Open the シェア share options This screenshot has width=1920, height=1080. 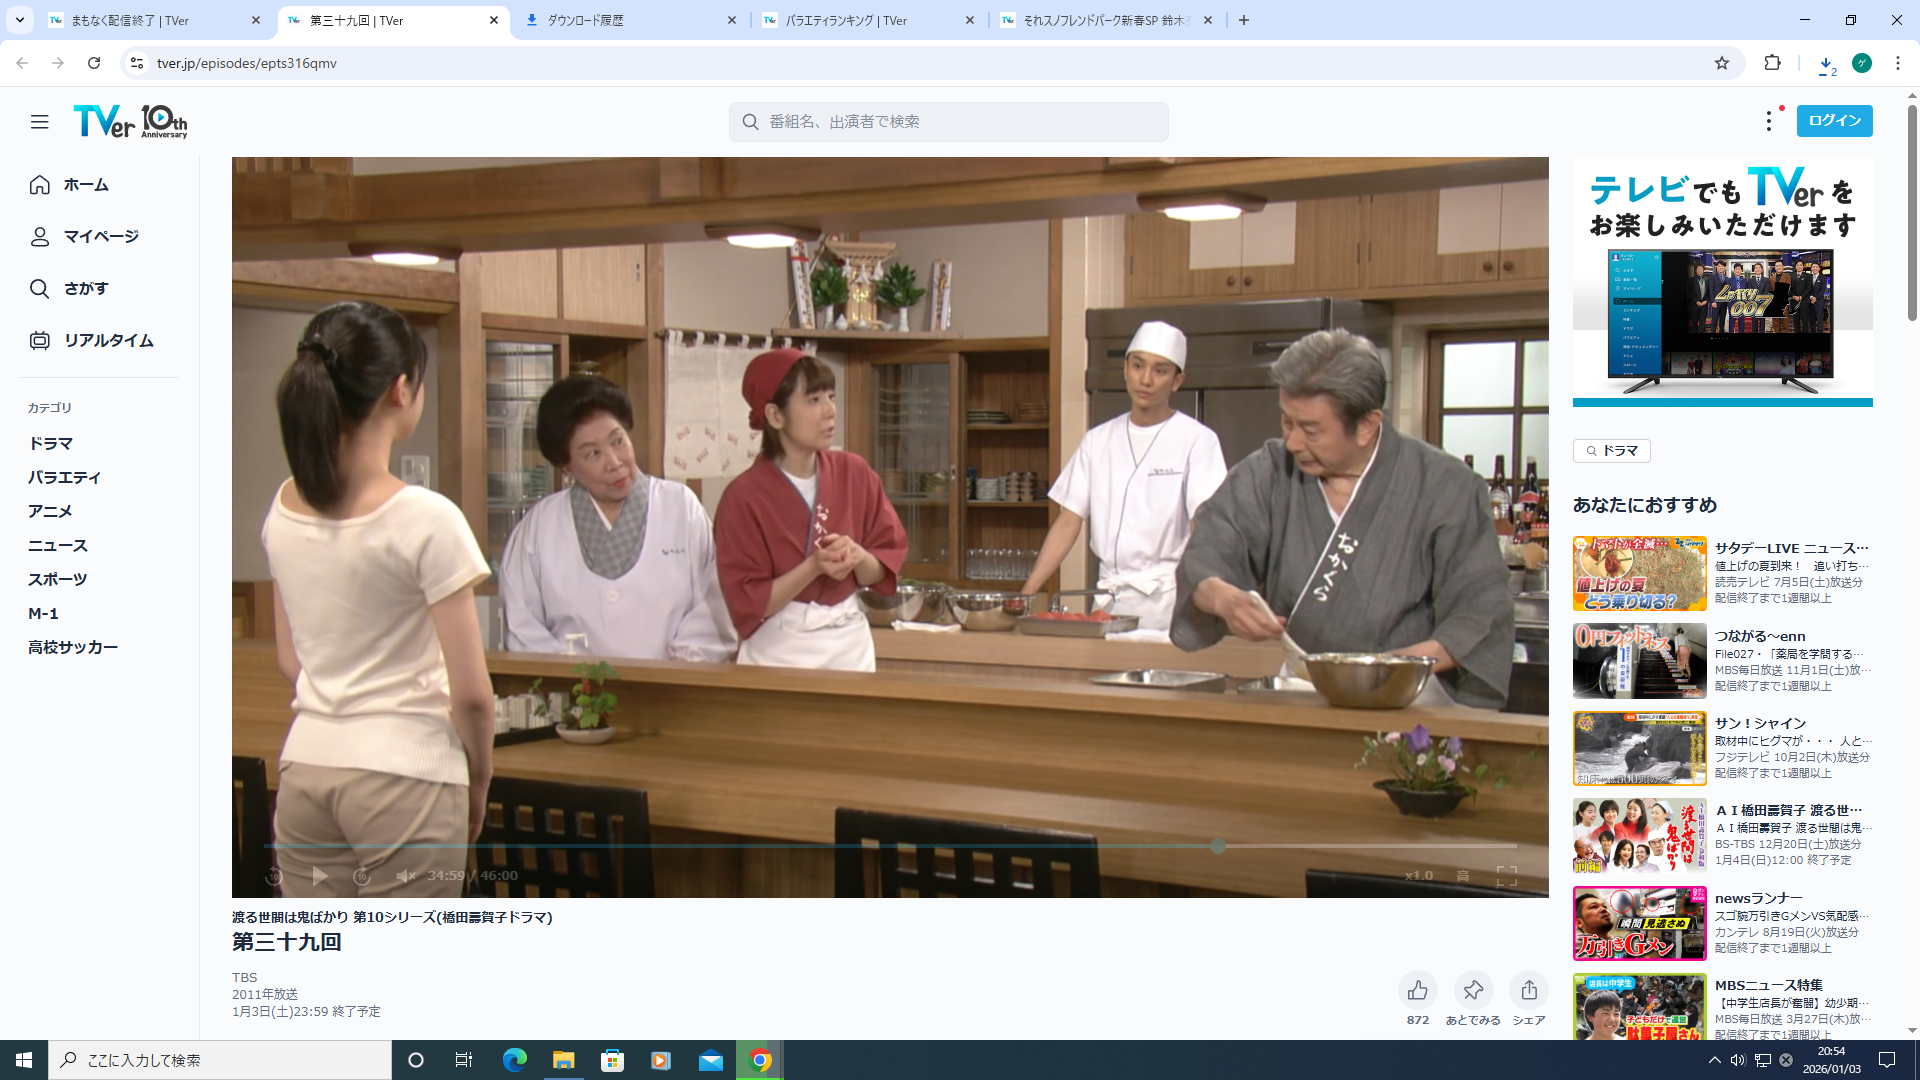pyautogui.click(x=1528, y=990)
